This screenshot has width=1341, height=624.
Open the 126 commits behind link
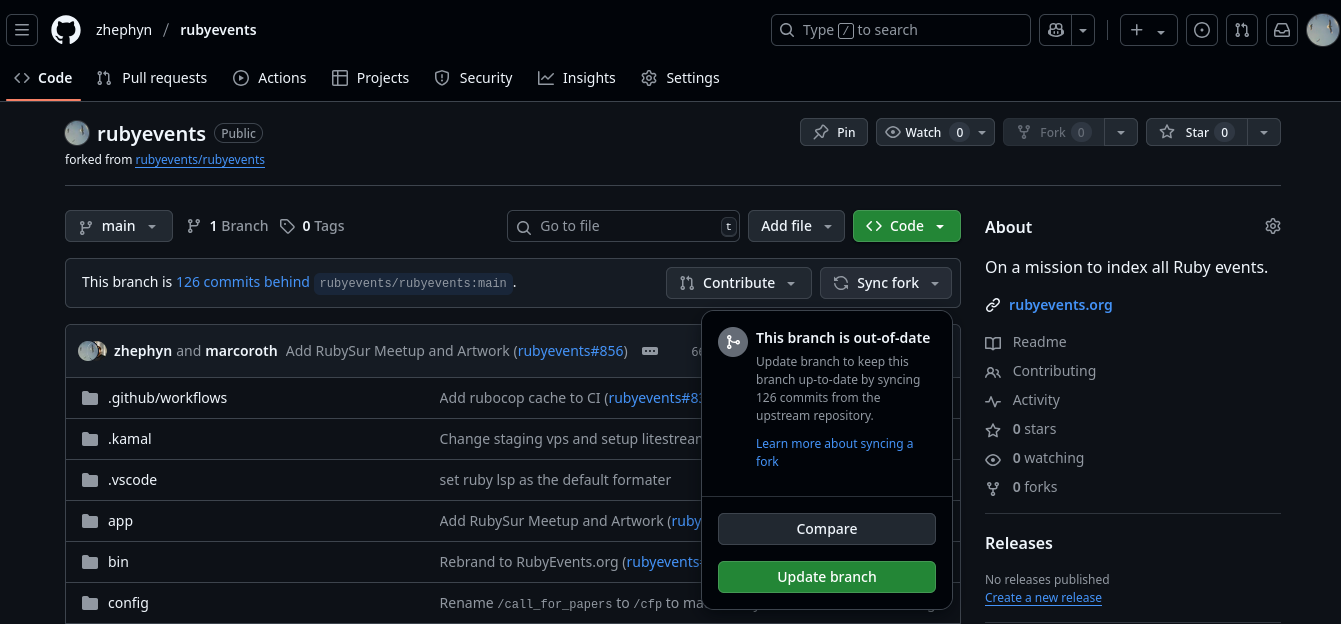pyautogui.click(x=243, y=282)
